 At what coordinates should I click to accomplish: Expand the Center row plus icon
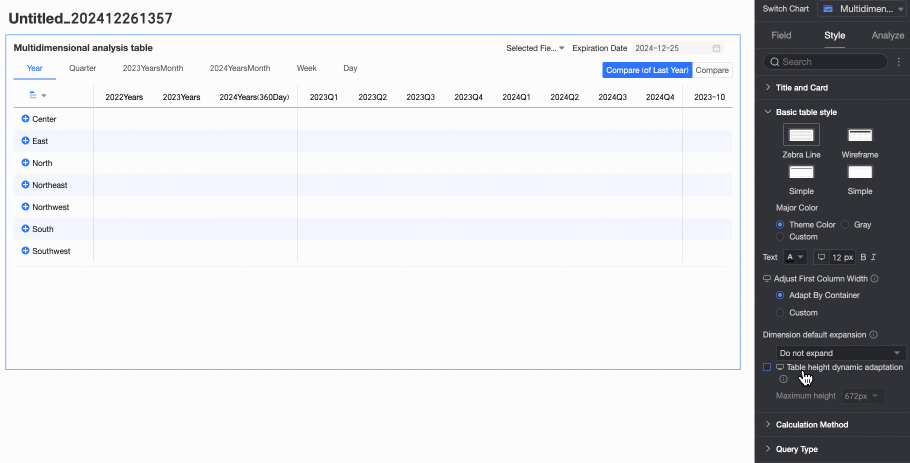(x=25, y=119)
